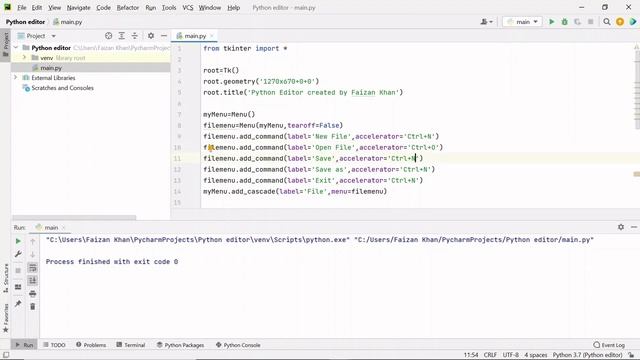640x360 pixels.
Task: Open Project panel gear options
Action: (x=151, y=36)
